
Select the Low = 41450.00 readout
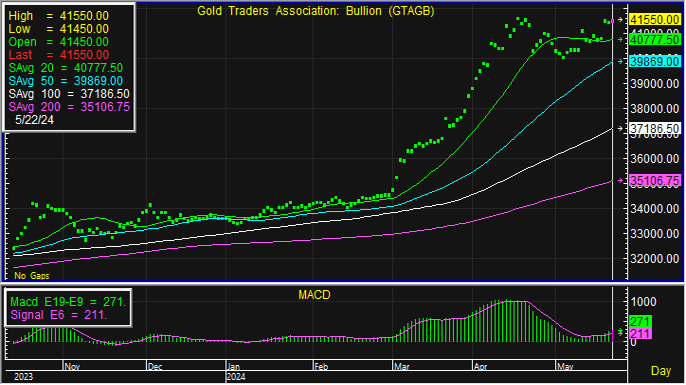59,29
